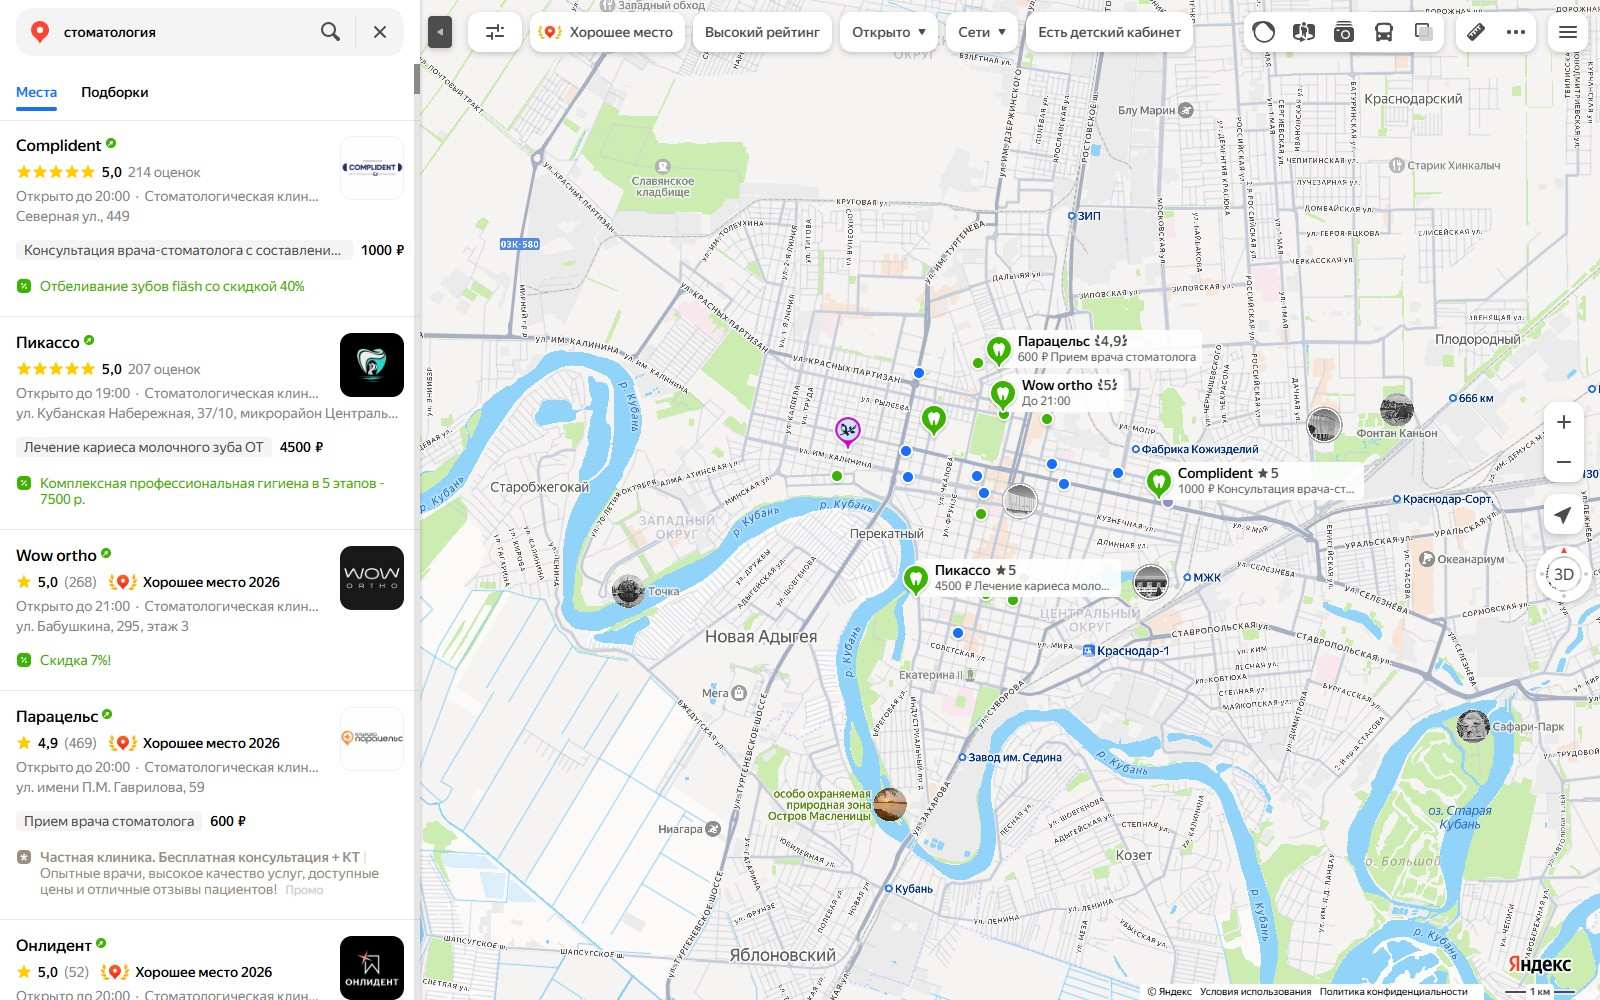The image size is (1600, 1000).
Task: Click the Ниагара map icon
Action: click(x=713, y=829)
